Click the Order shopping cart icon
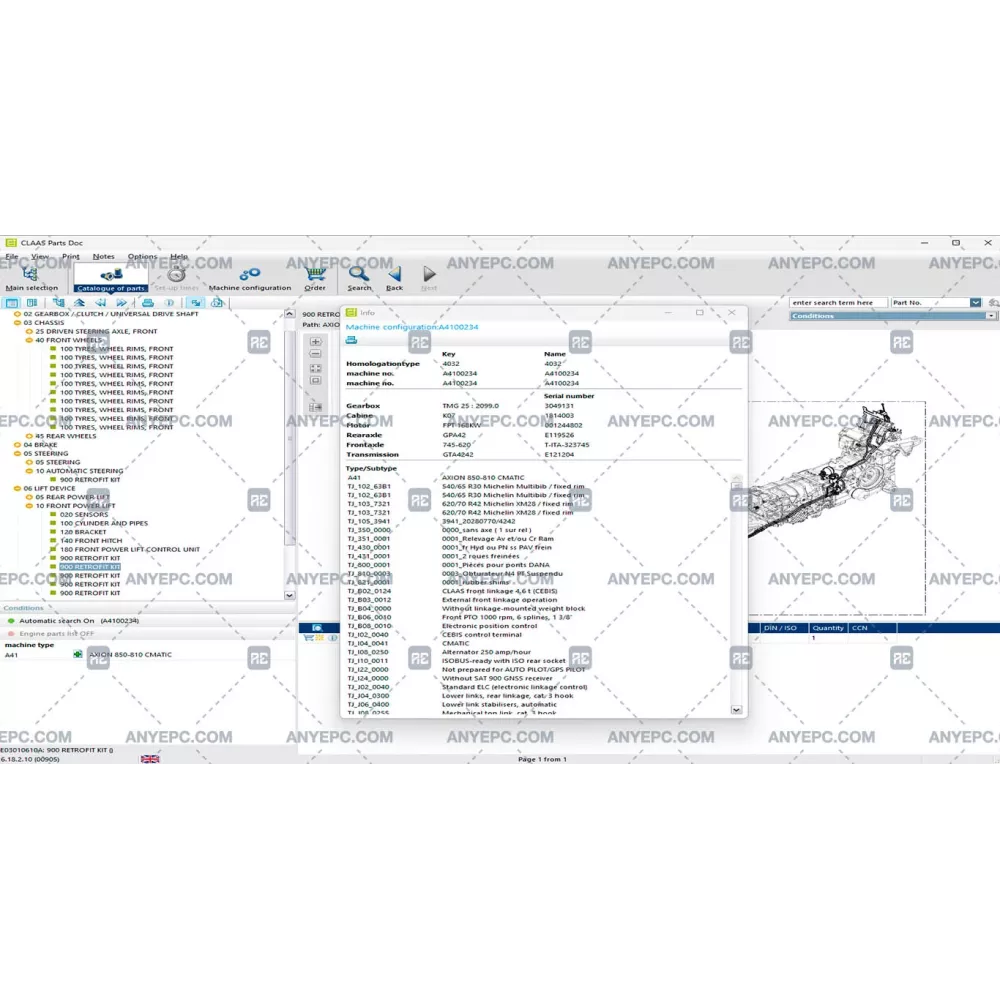Screen dimensions: 1000x1000 pos(316,275)
